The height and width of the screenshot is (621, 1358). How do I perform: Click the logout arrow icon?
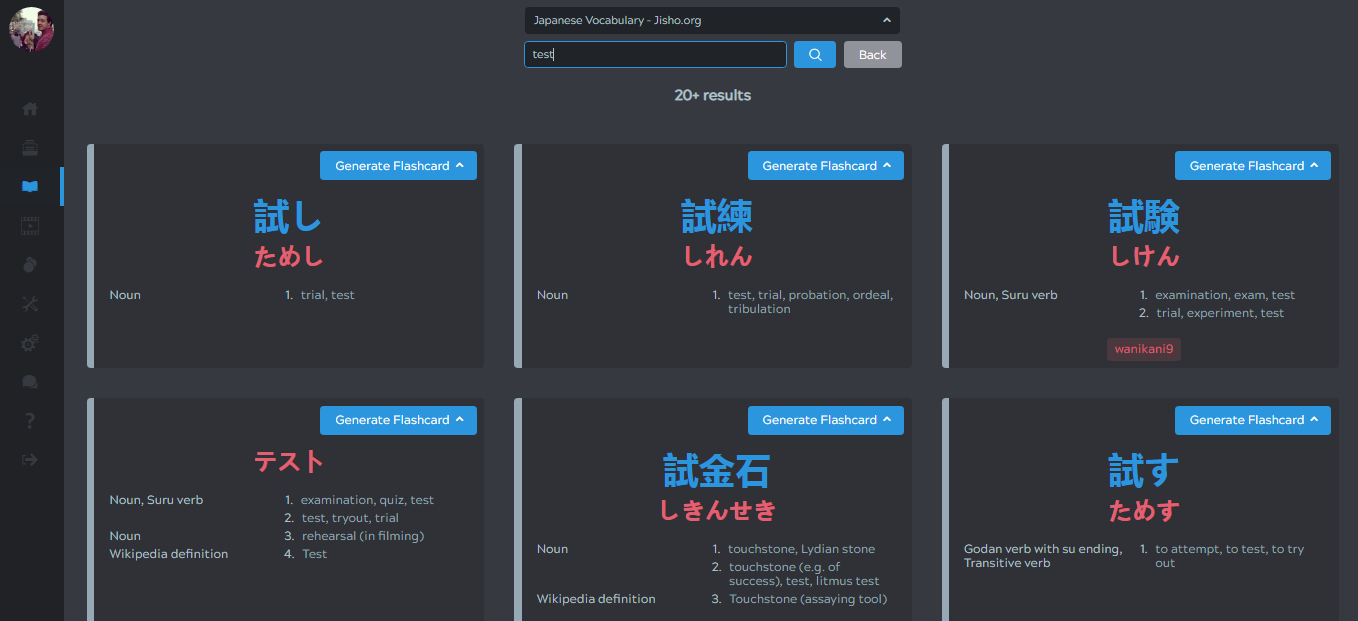pyautogui.click(x=30, y=459)
